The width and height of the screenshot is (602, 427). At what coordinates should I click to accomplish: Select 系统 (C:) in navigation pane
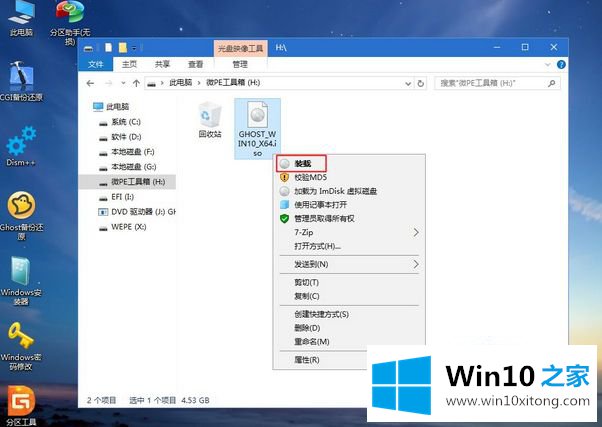click(x=120, y=122)
